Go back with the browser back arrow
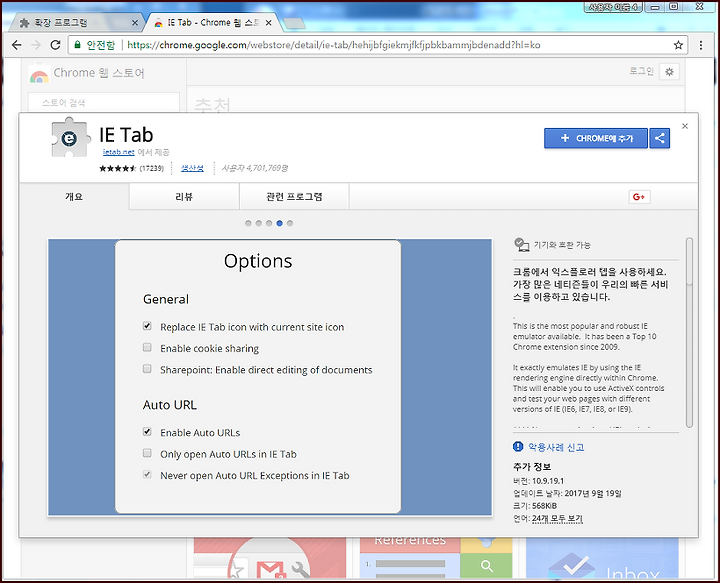720x583 pixels. [x=17, y=45]
